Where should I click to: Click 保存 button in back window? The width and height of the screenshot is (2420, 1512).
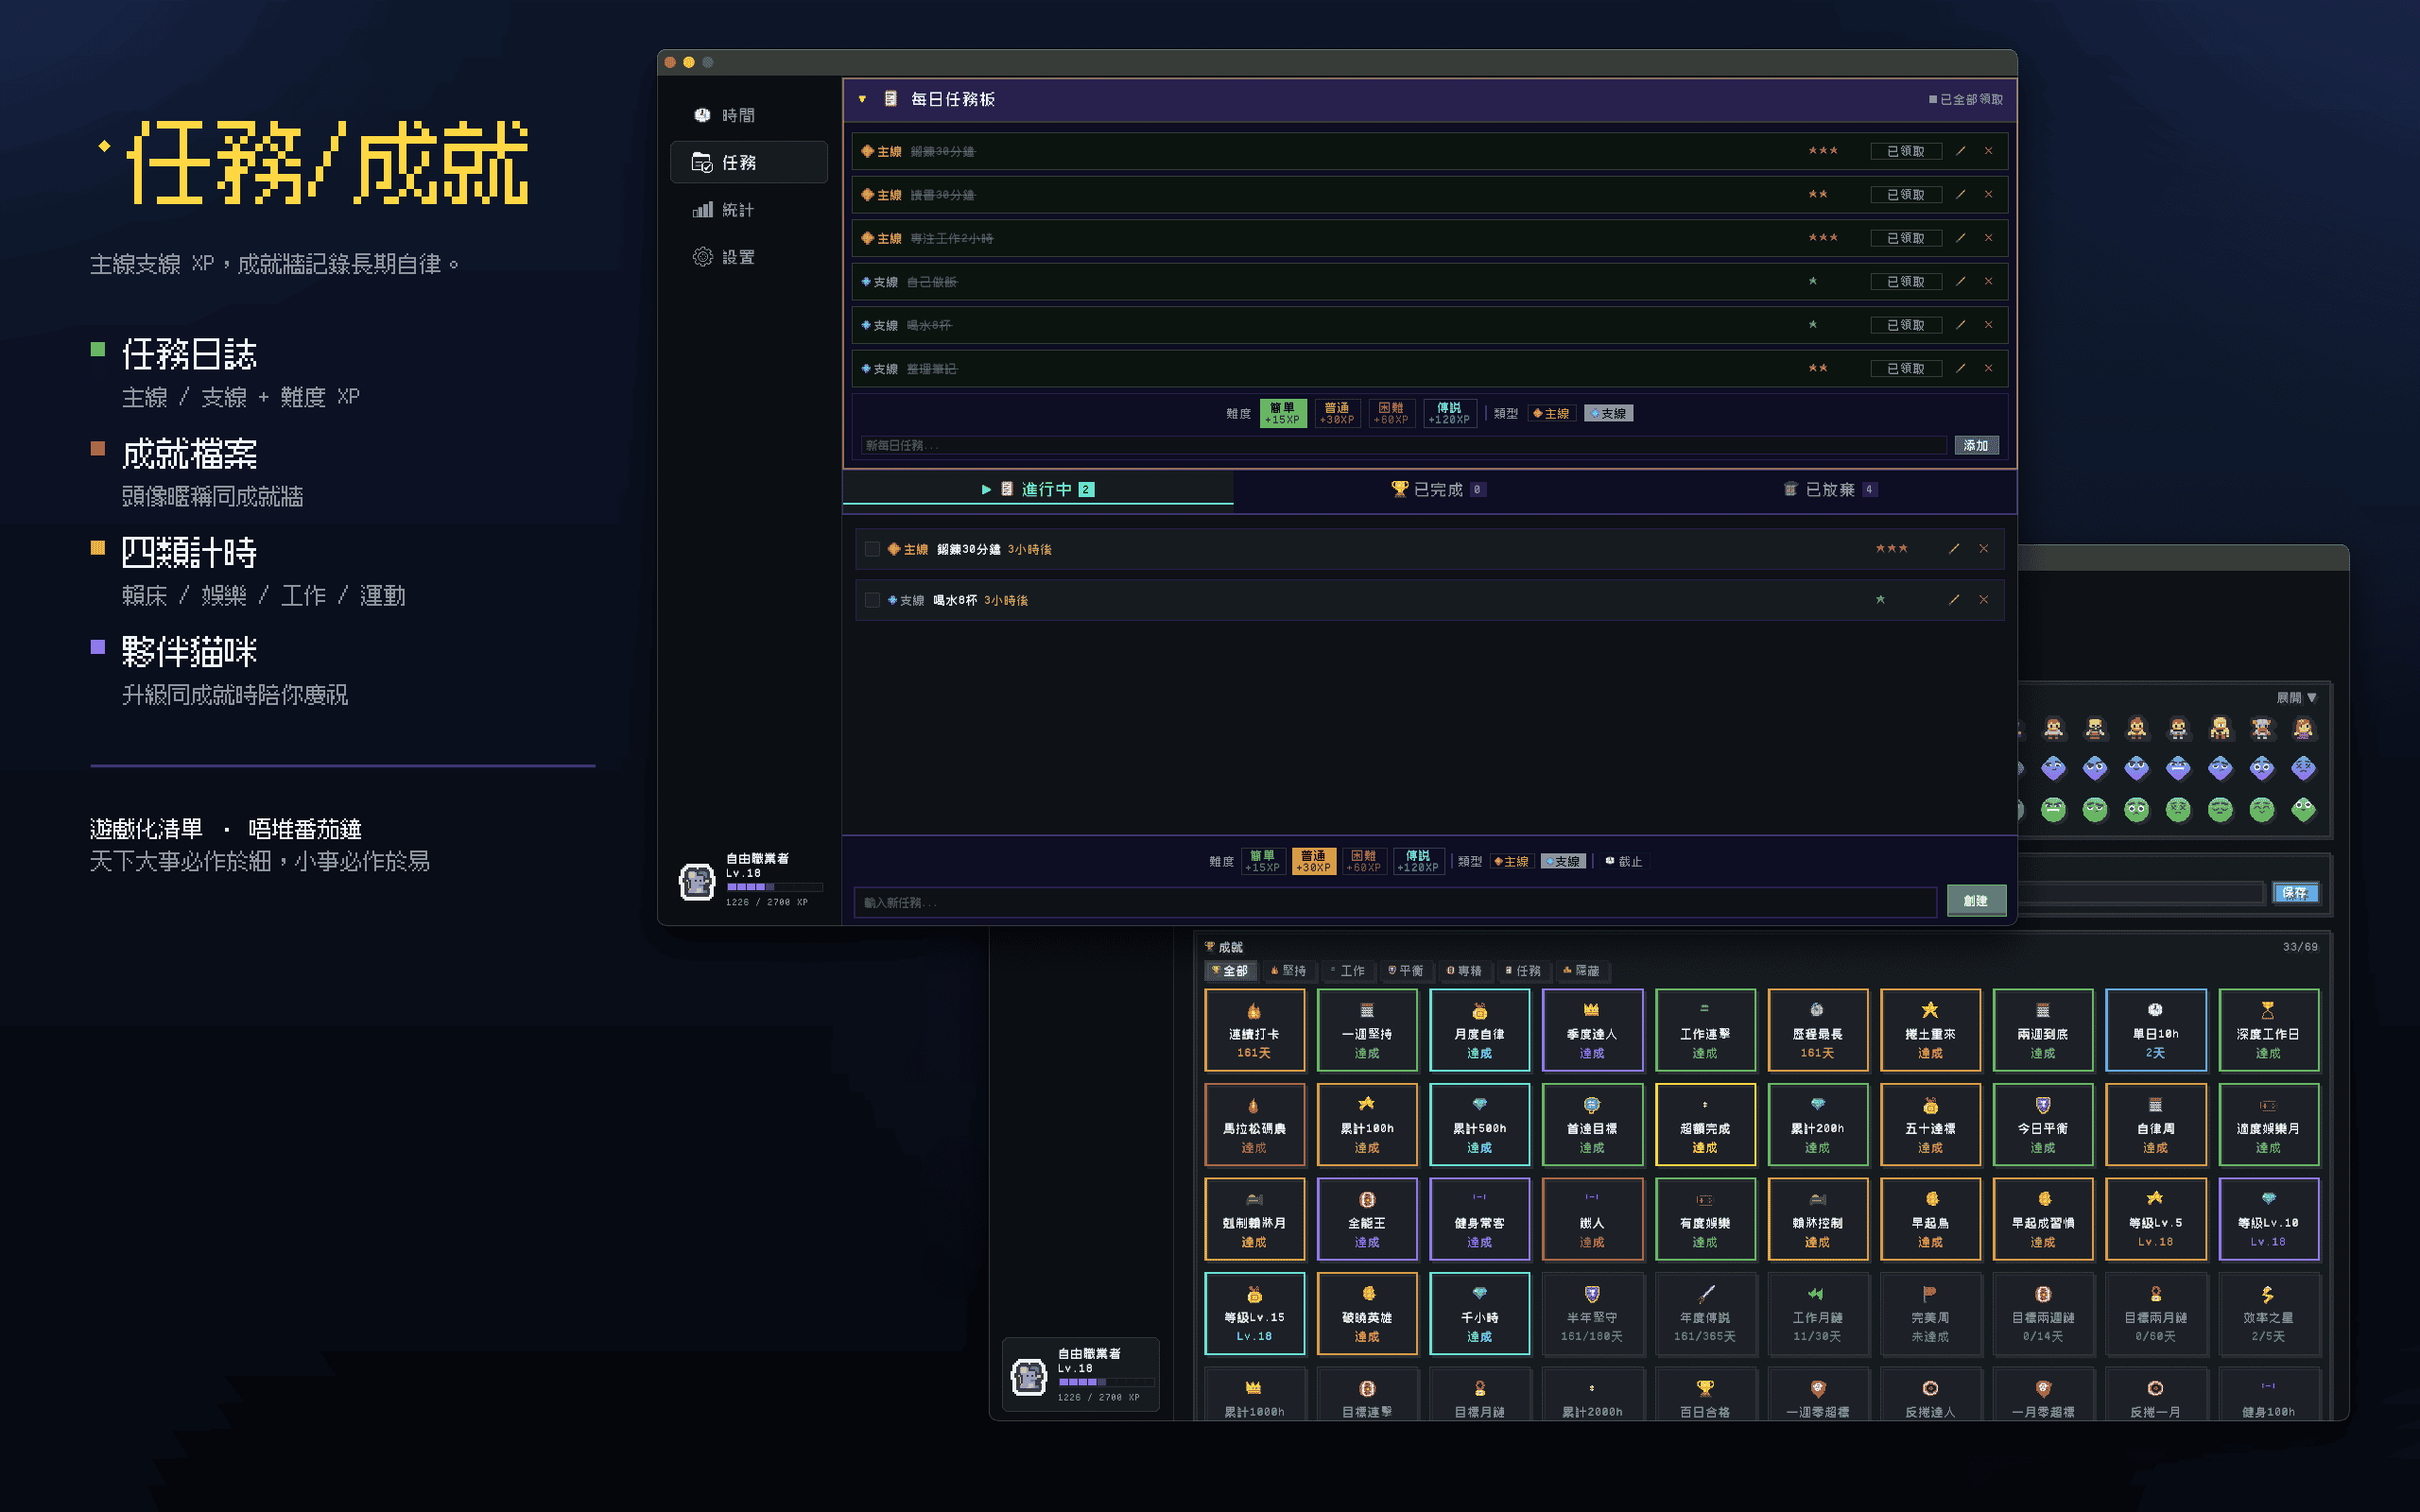coord(2295,893)
